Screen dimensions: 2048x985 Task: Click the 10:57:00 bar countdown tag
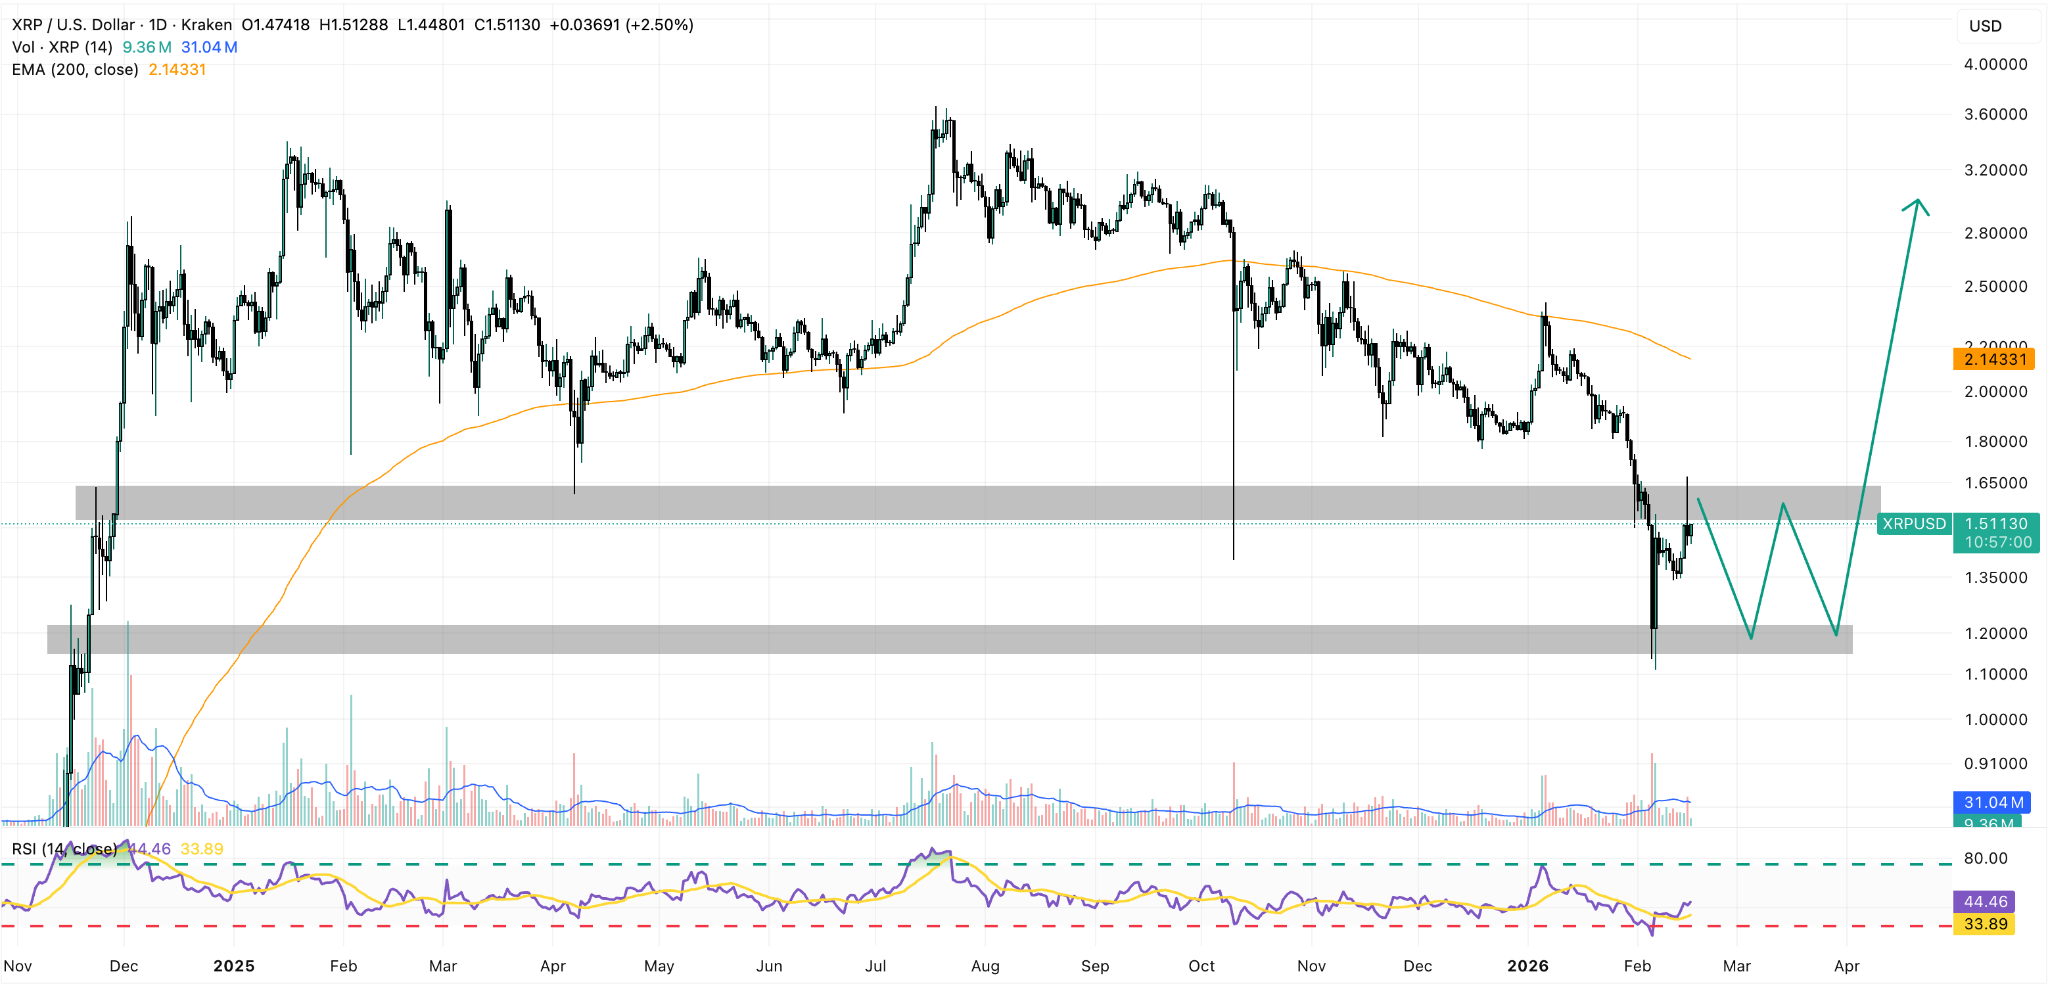[x=1997, y=542]
